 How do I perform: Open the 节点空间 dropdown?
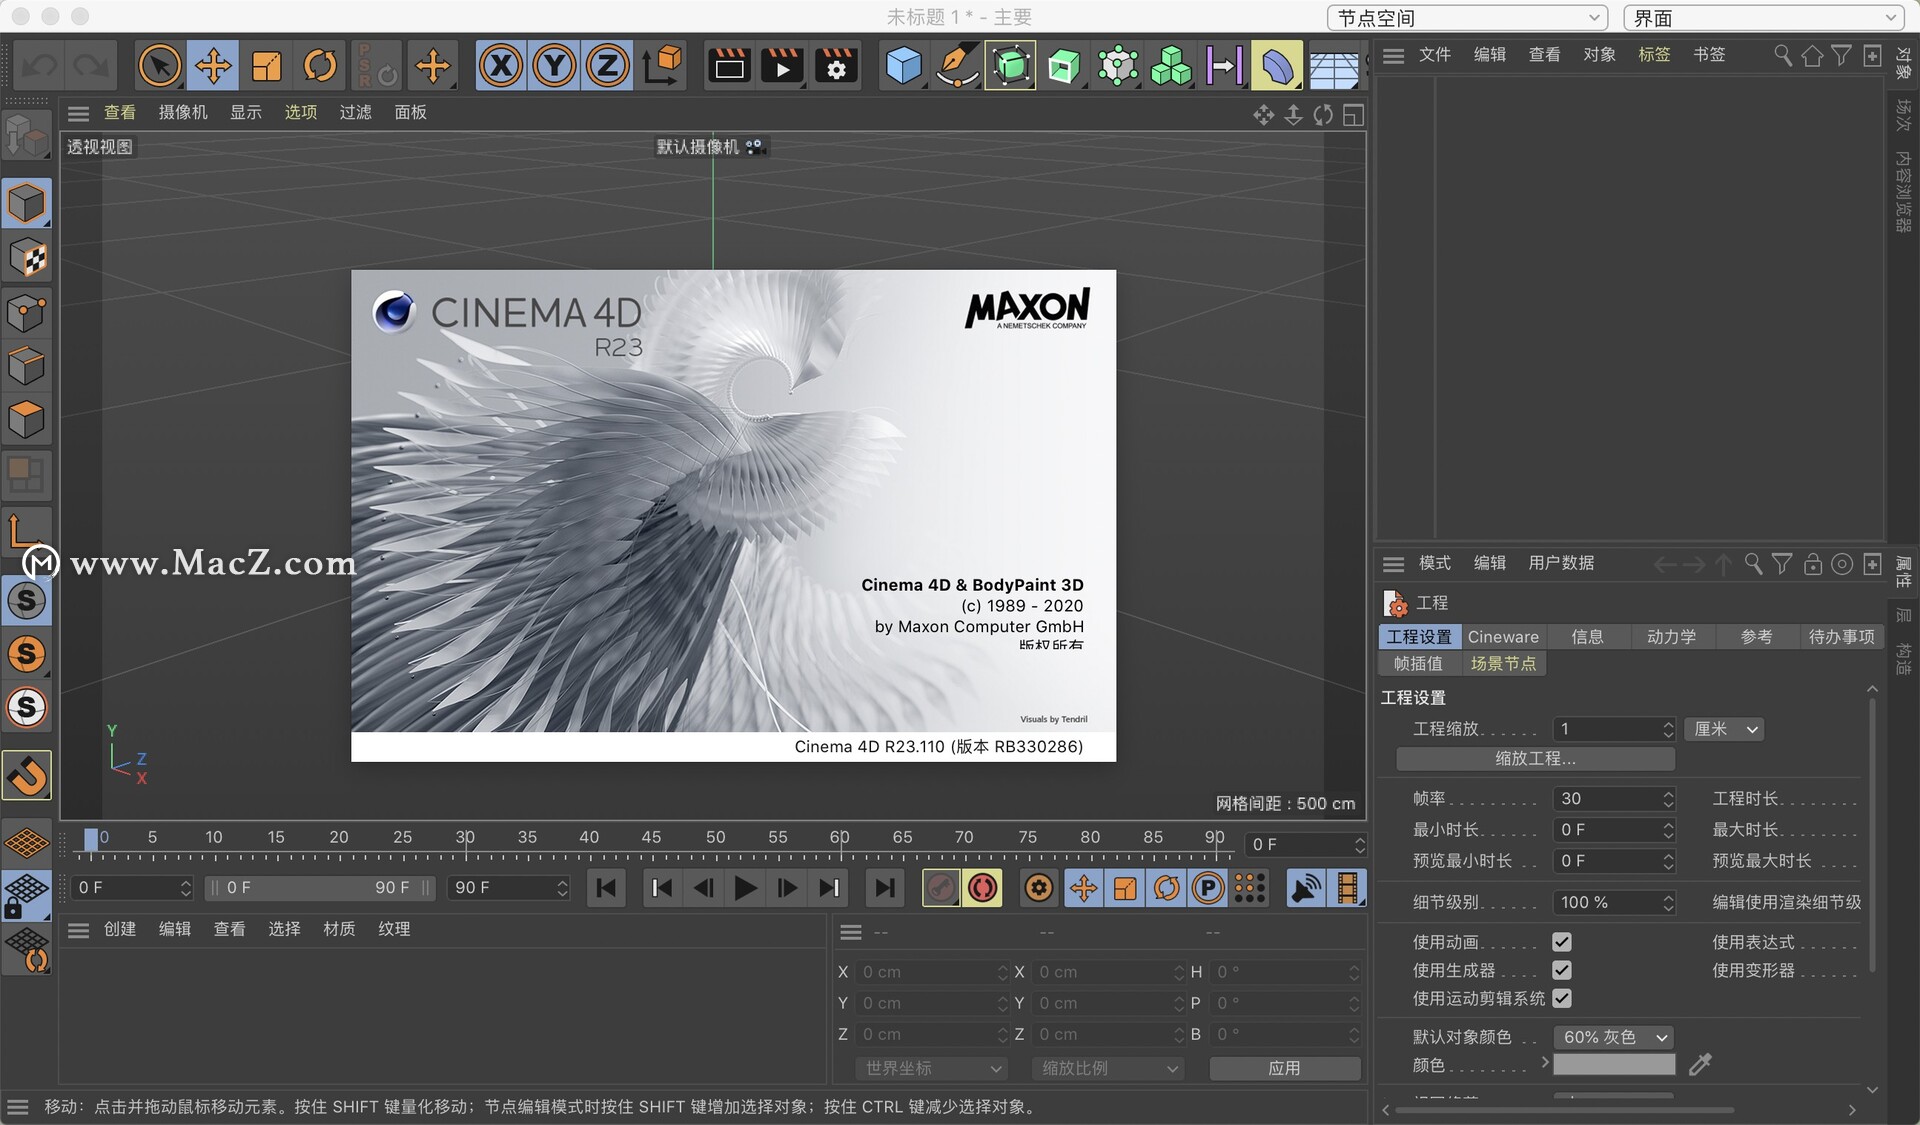point(1468,18)
